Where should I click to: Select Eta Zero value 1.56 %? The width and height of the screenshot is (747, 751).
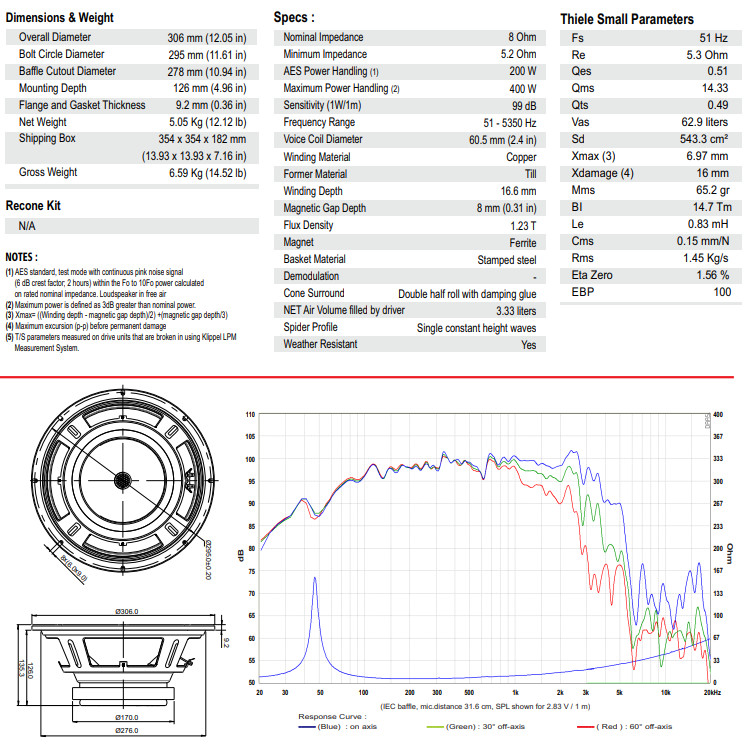(x=713, y=275)
